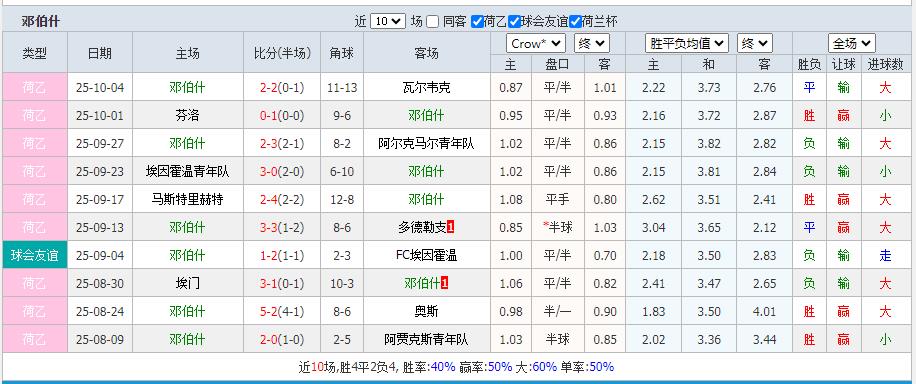Viewport: 916px width, 384px height.
Task: Open the 终 dropdown beside 胜平负均值
Action: (755, 43)
